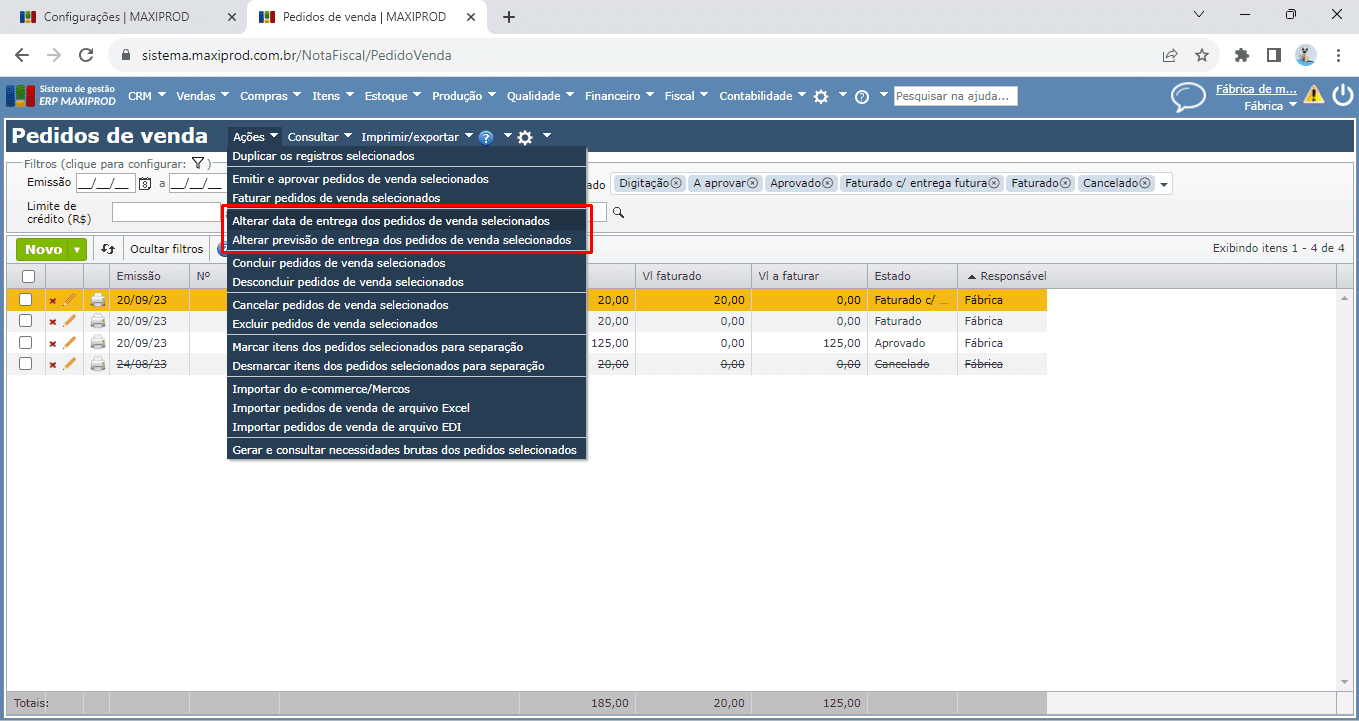
Task: Toggle the select-all checkbox in table header
Action: pos(28,276)
